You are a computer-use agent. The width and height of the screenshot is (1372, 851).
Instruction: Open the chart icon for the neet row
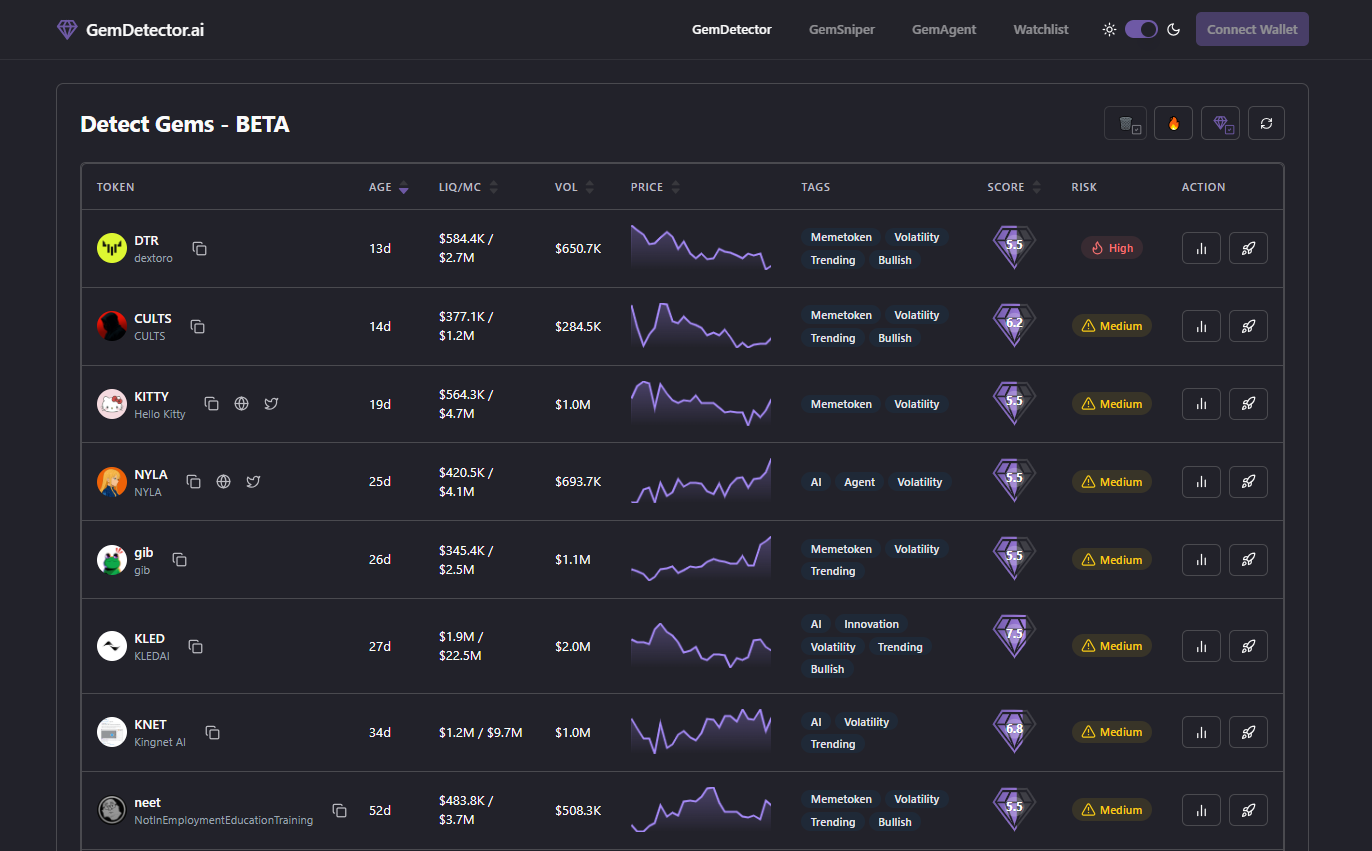click(x=1201, y=810)
